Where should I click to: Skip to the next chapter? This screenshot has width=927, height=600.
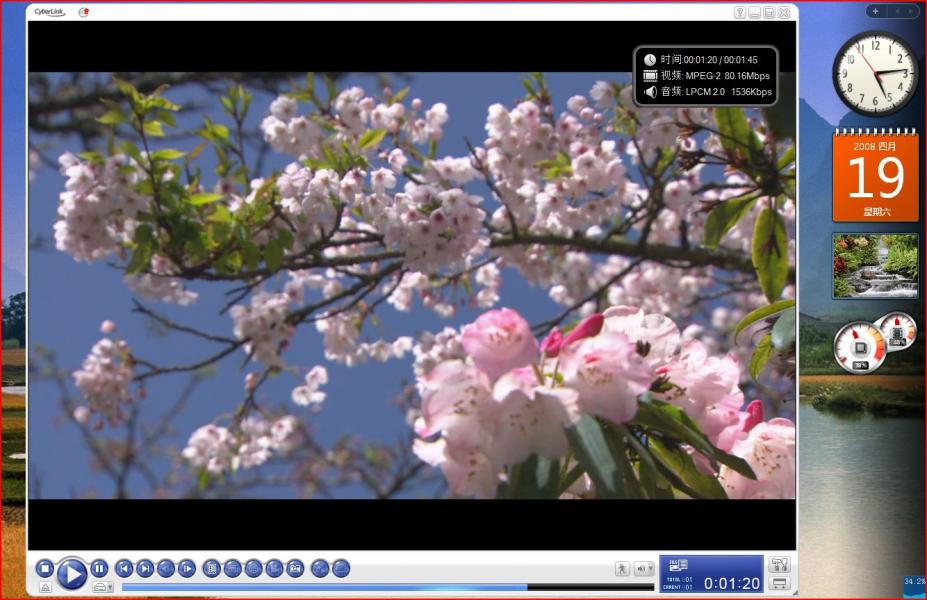tap(145, 569)
